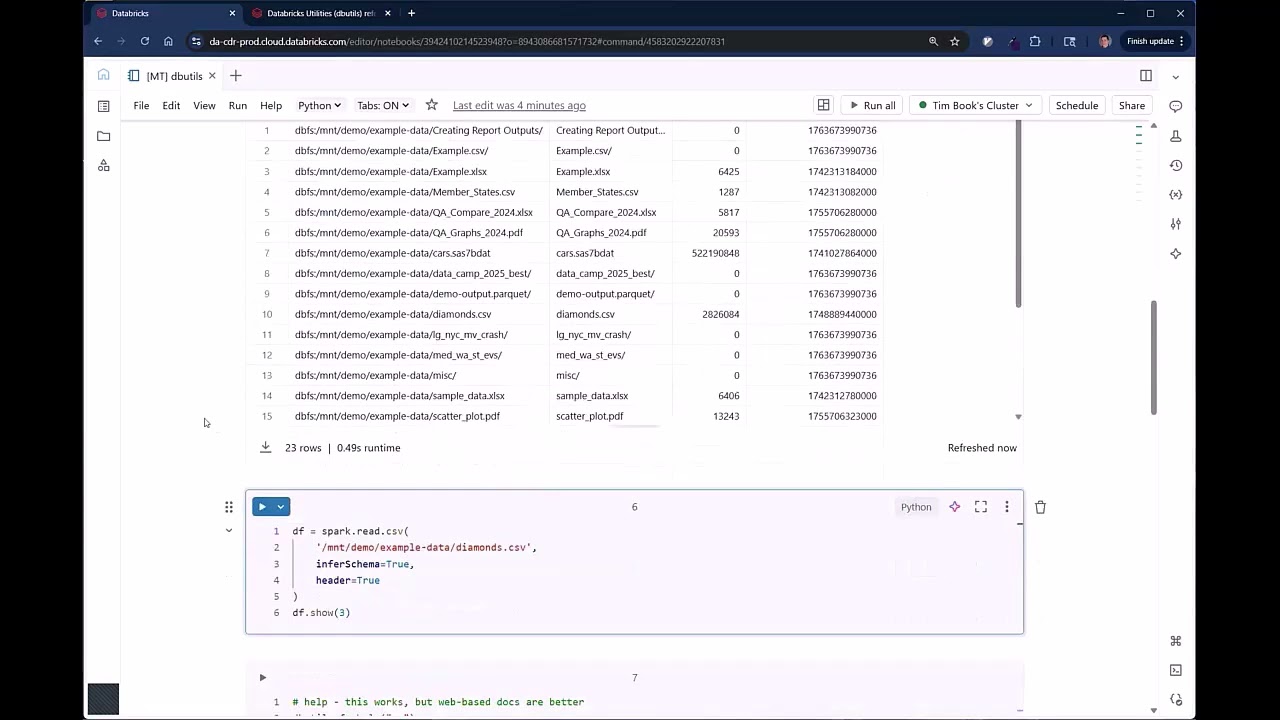Open the web terminal icon
The width and height of the screenshot is (1280, 720).
click(1176, 670)
